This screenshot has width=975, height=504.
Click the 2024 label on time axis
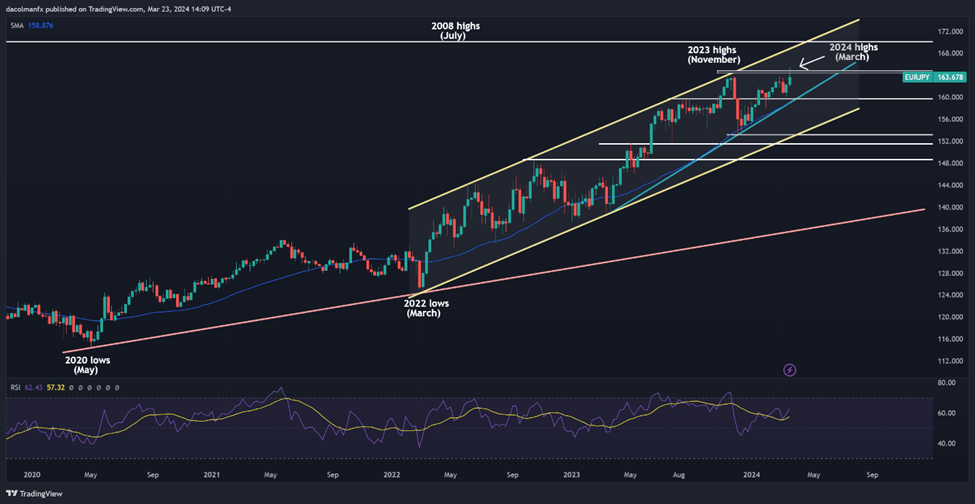[752, 475]
